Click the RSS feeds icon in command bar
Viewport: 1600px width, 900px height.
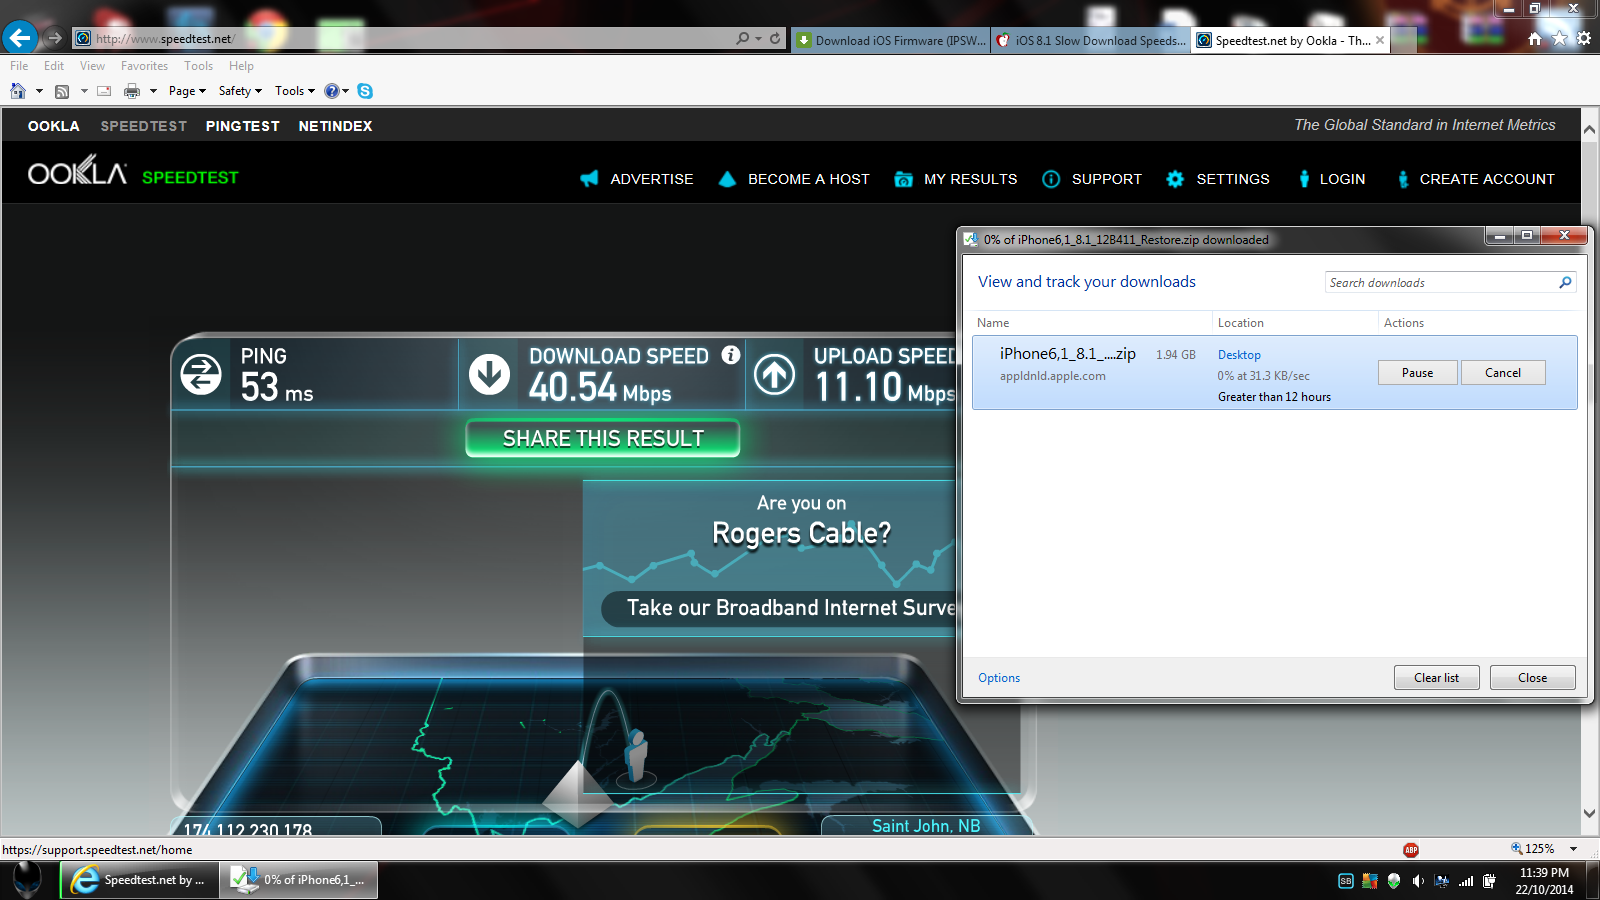(62, 91)
